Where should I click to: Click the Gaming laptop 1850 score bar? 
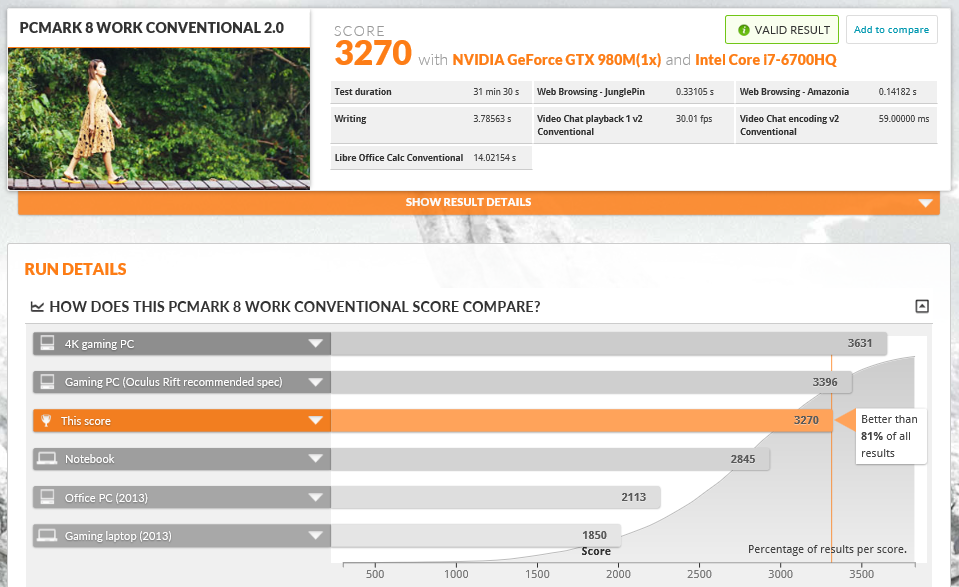tap(476, 536)
